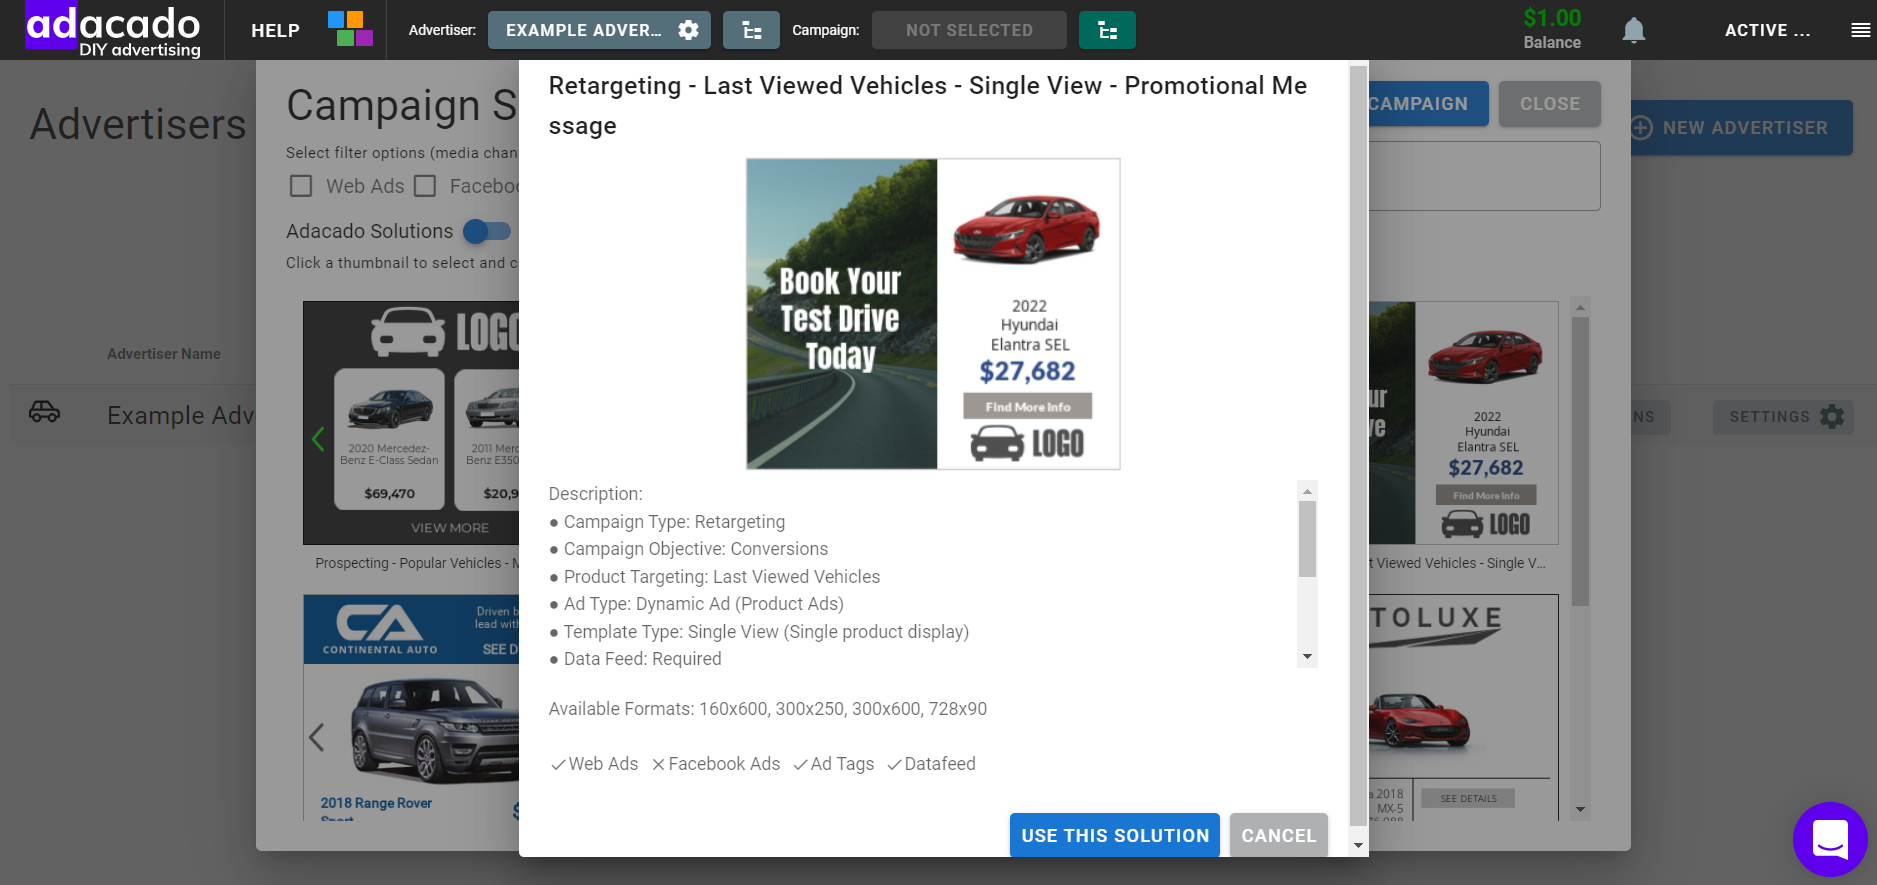Open the hamburger menu icon

pos(1860,30)
